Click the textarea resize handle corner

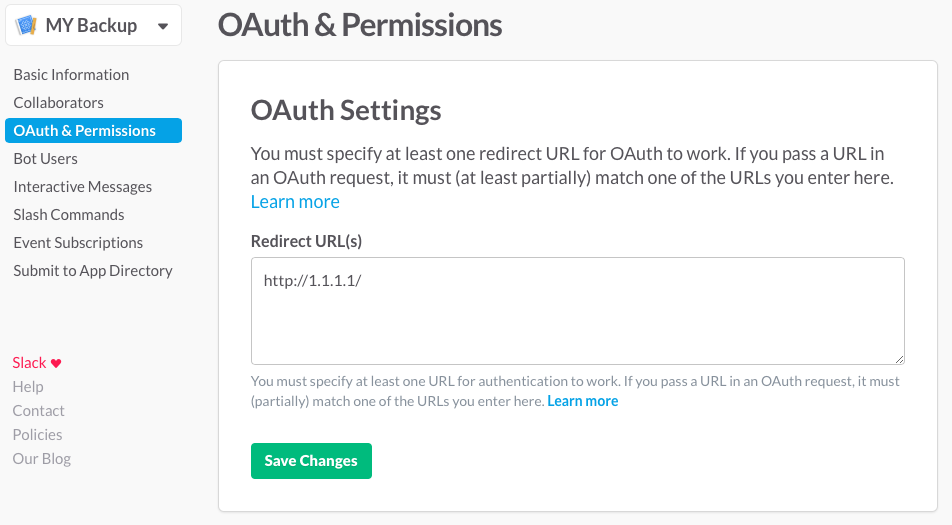(899, 358)
